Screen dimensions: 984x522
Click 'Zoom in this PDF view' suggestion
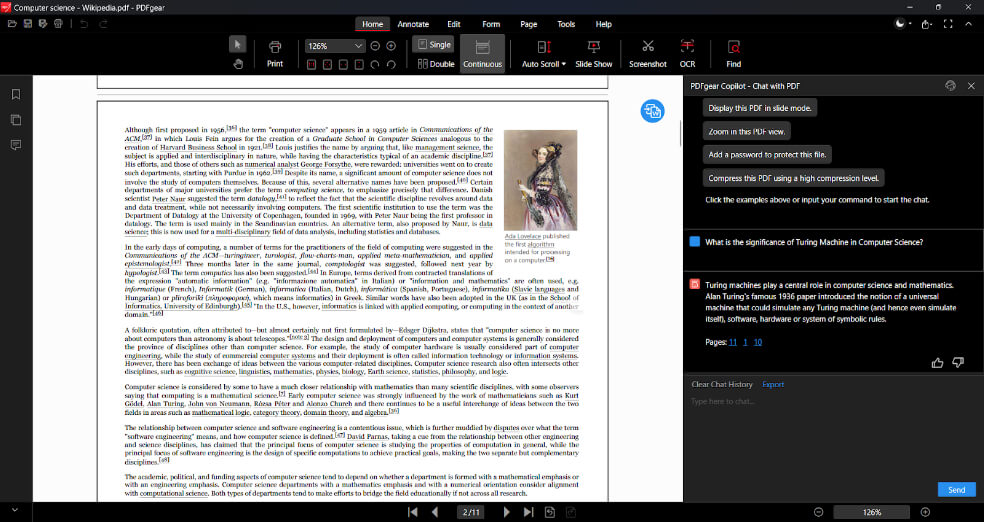(x=746, y=131)
